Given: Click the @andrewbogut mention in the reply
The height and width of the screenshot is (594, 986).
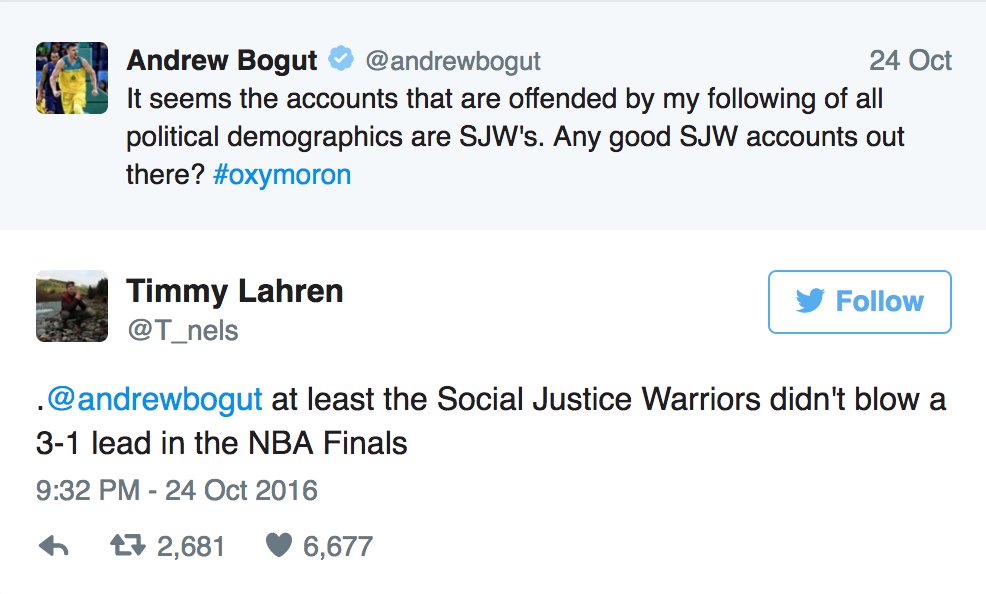Looking at the screenshot, I should [154, 400].
